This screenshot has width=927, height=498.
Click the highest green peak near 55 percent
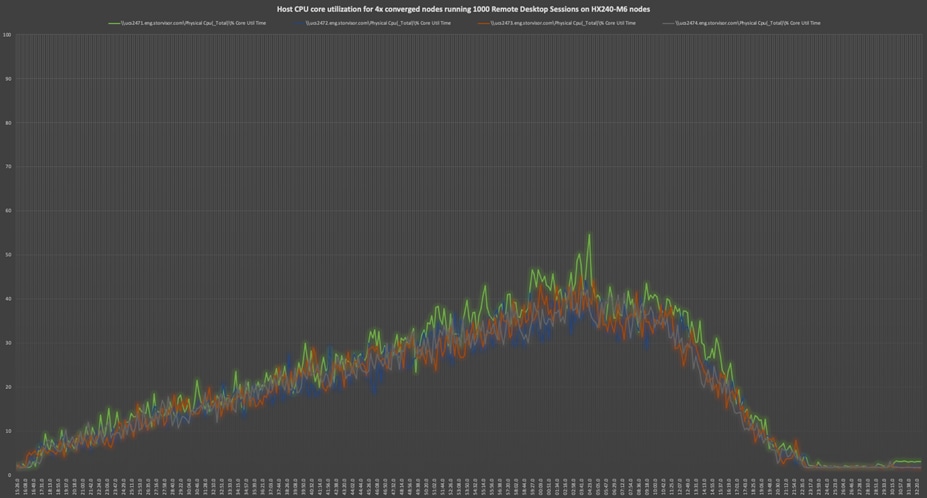pos(589,235)
